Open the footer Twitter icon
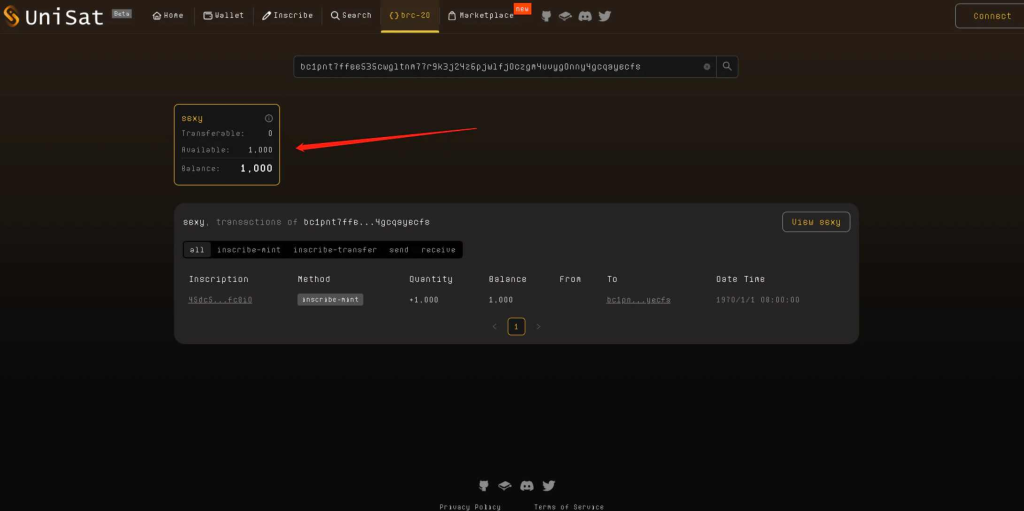The image size is (1024, 511). tap(549, 486)
